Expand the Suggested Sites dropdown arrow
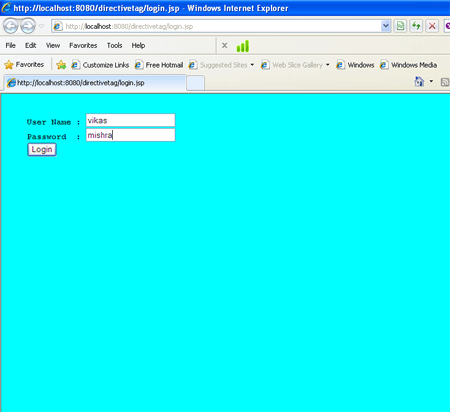Viewport: 450px width, 412px height. pos(252,65)
